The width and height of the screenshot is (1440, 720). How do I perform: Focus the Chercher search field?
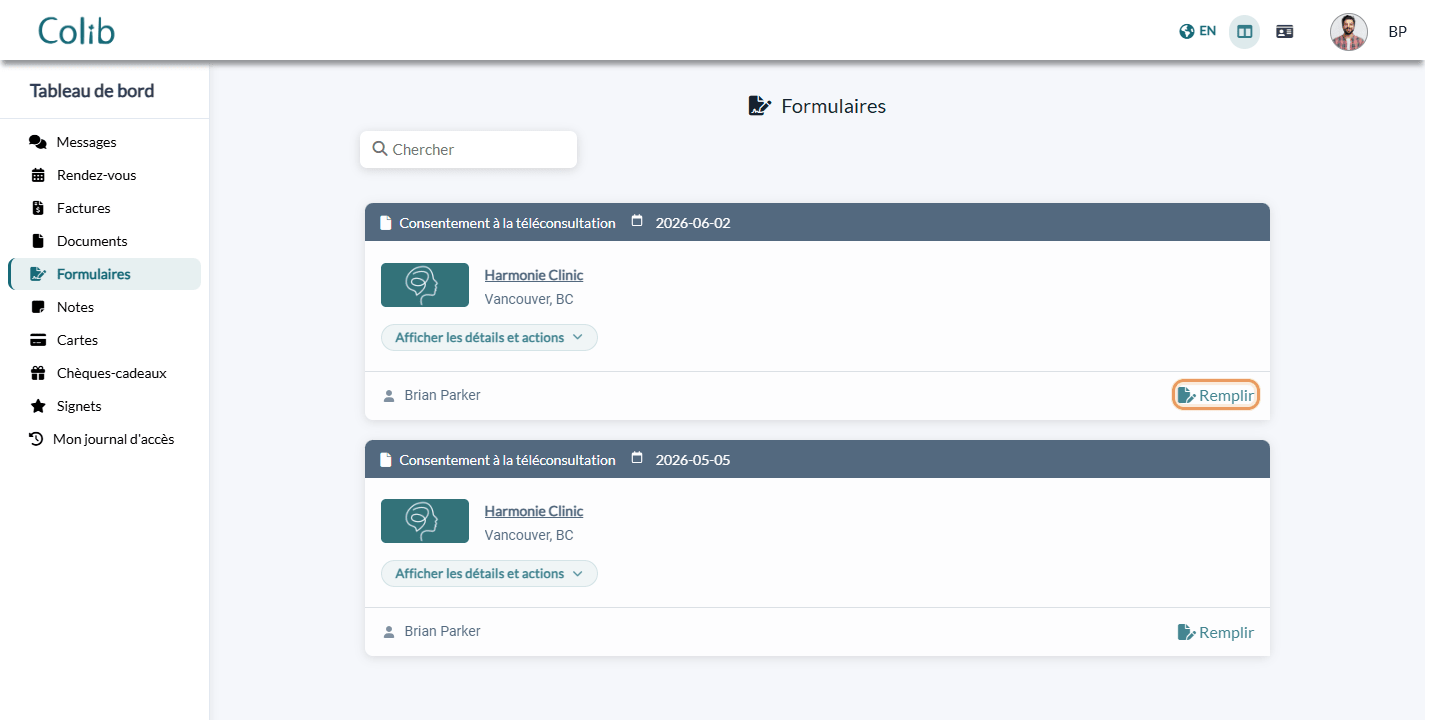[468, 150]
